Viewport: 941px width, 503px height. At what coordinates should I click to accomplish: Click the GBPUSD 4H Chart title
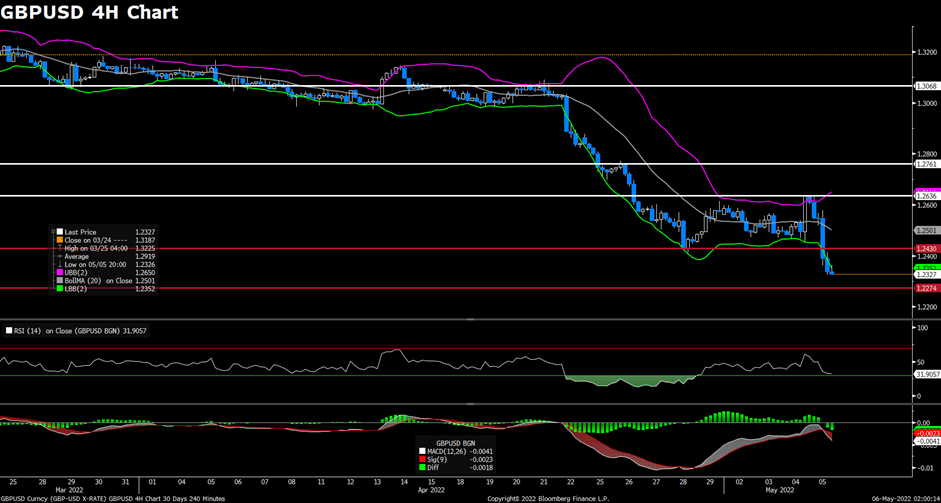coord(89,12)
